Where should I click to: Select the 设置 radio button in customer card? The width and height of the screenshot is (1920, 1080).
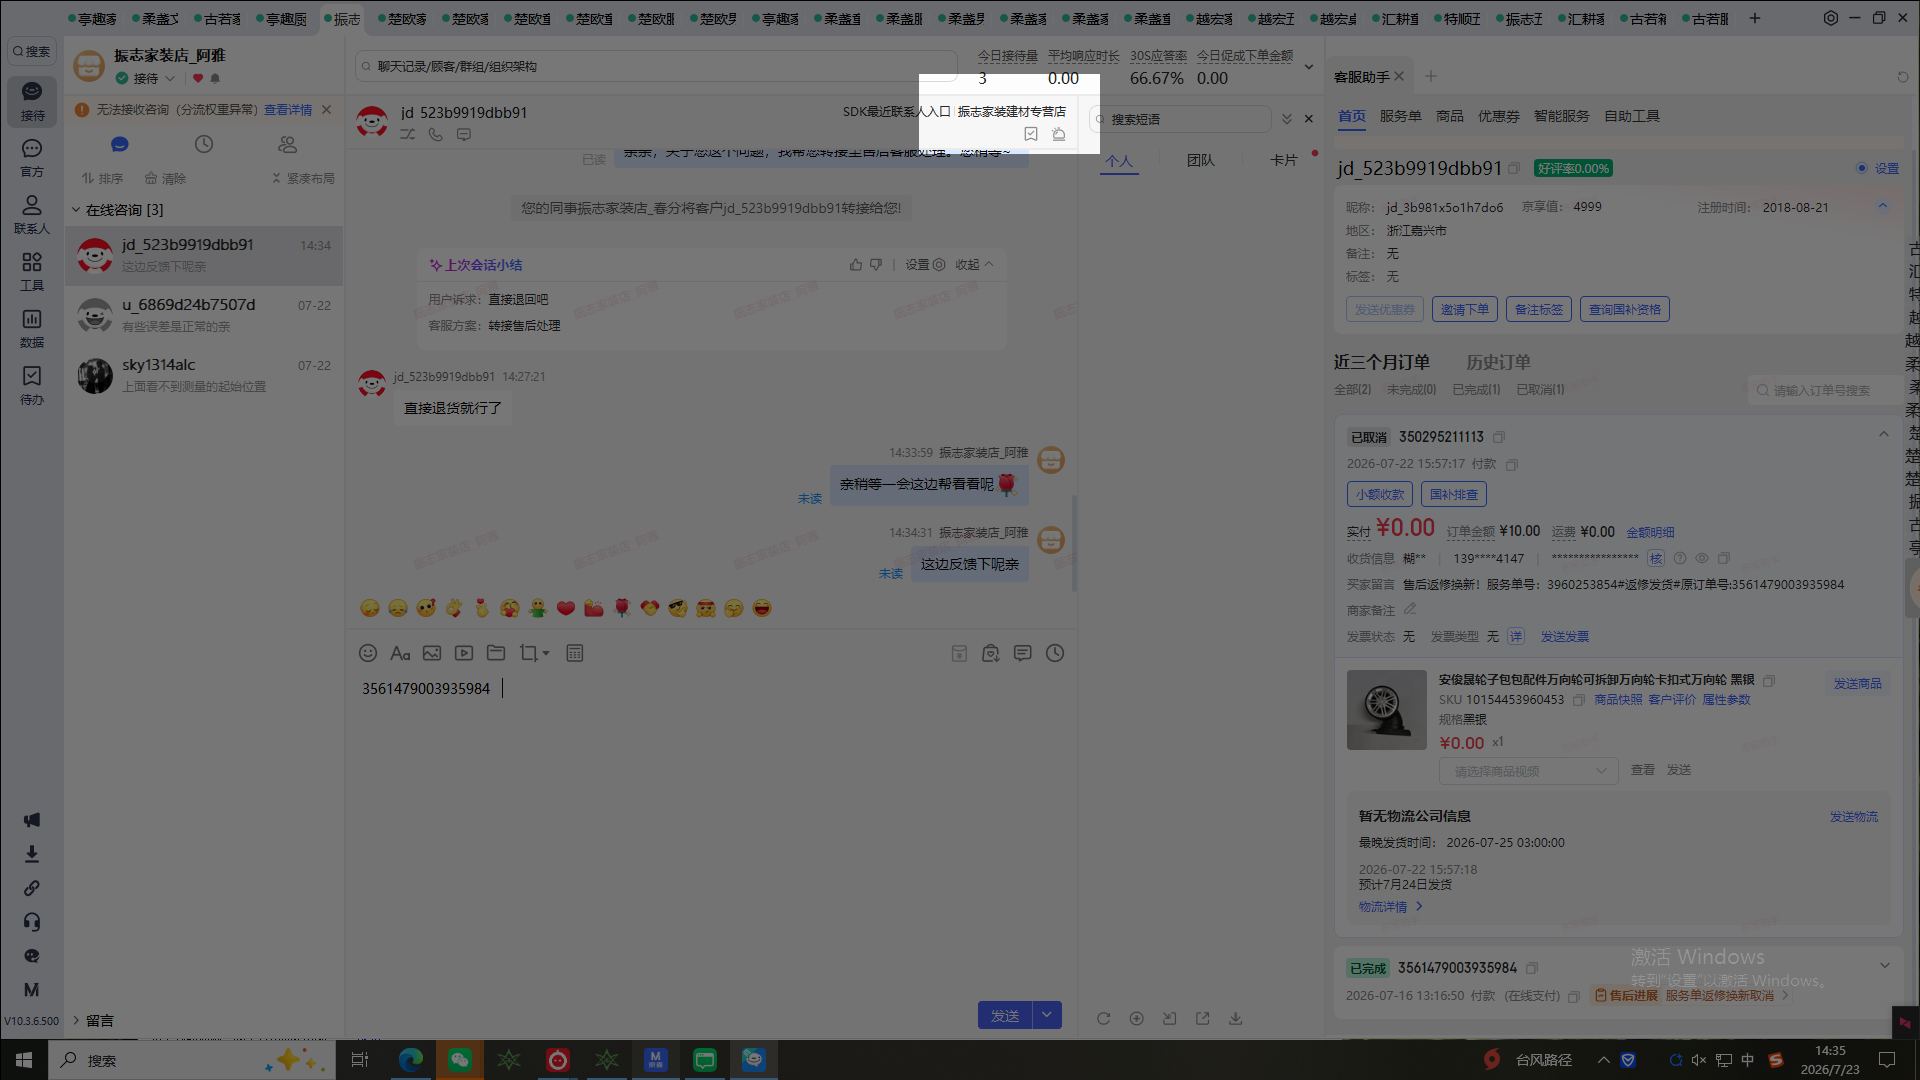[1862, 168]
